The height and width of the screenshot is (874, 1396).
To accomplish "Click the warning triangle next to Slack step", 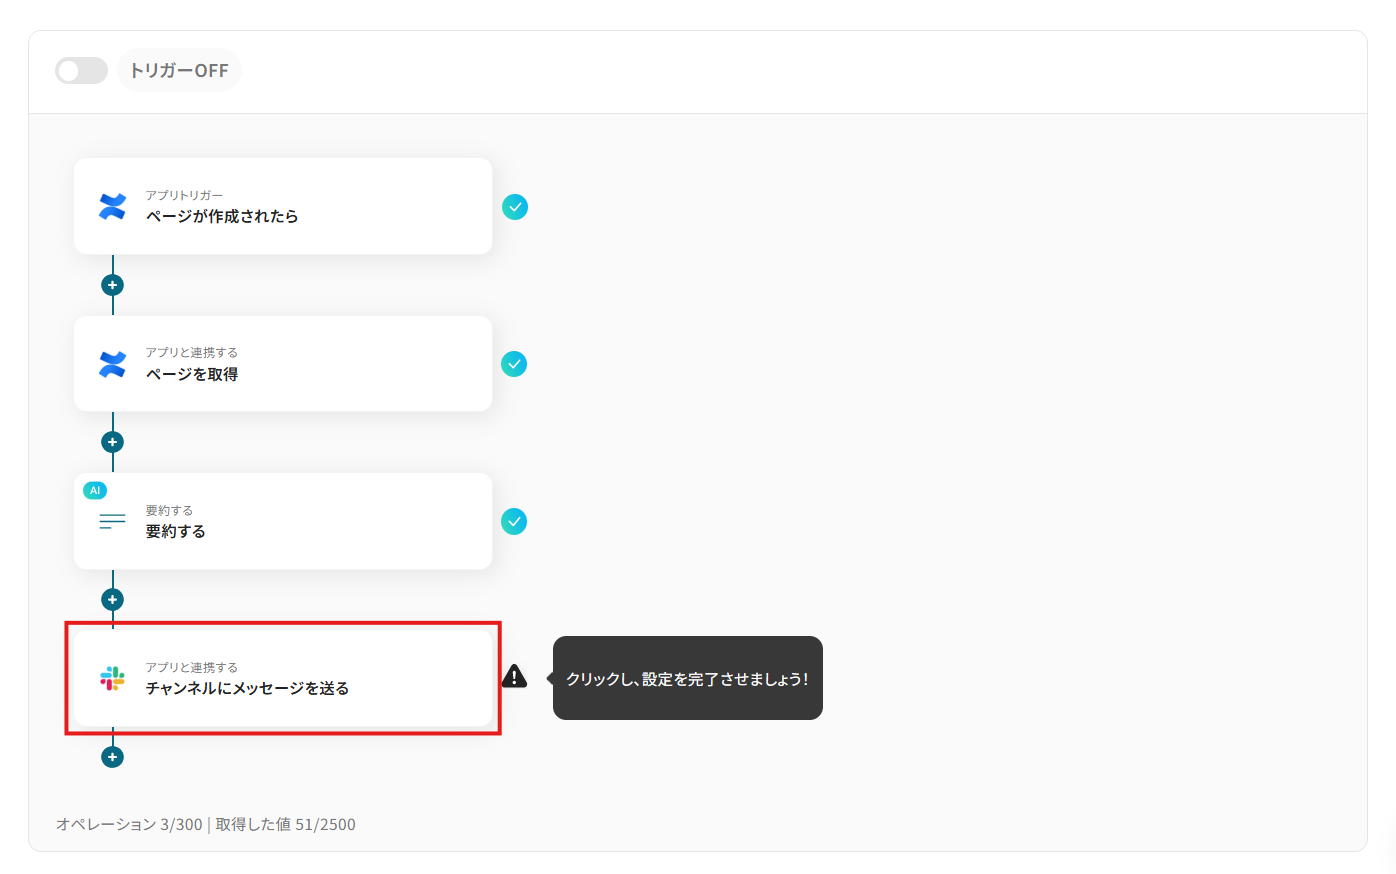I will [514, 677].
